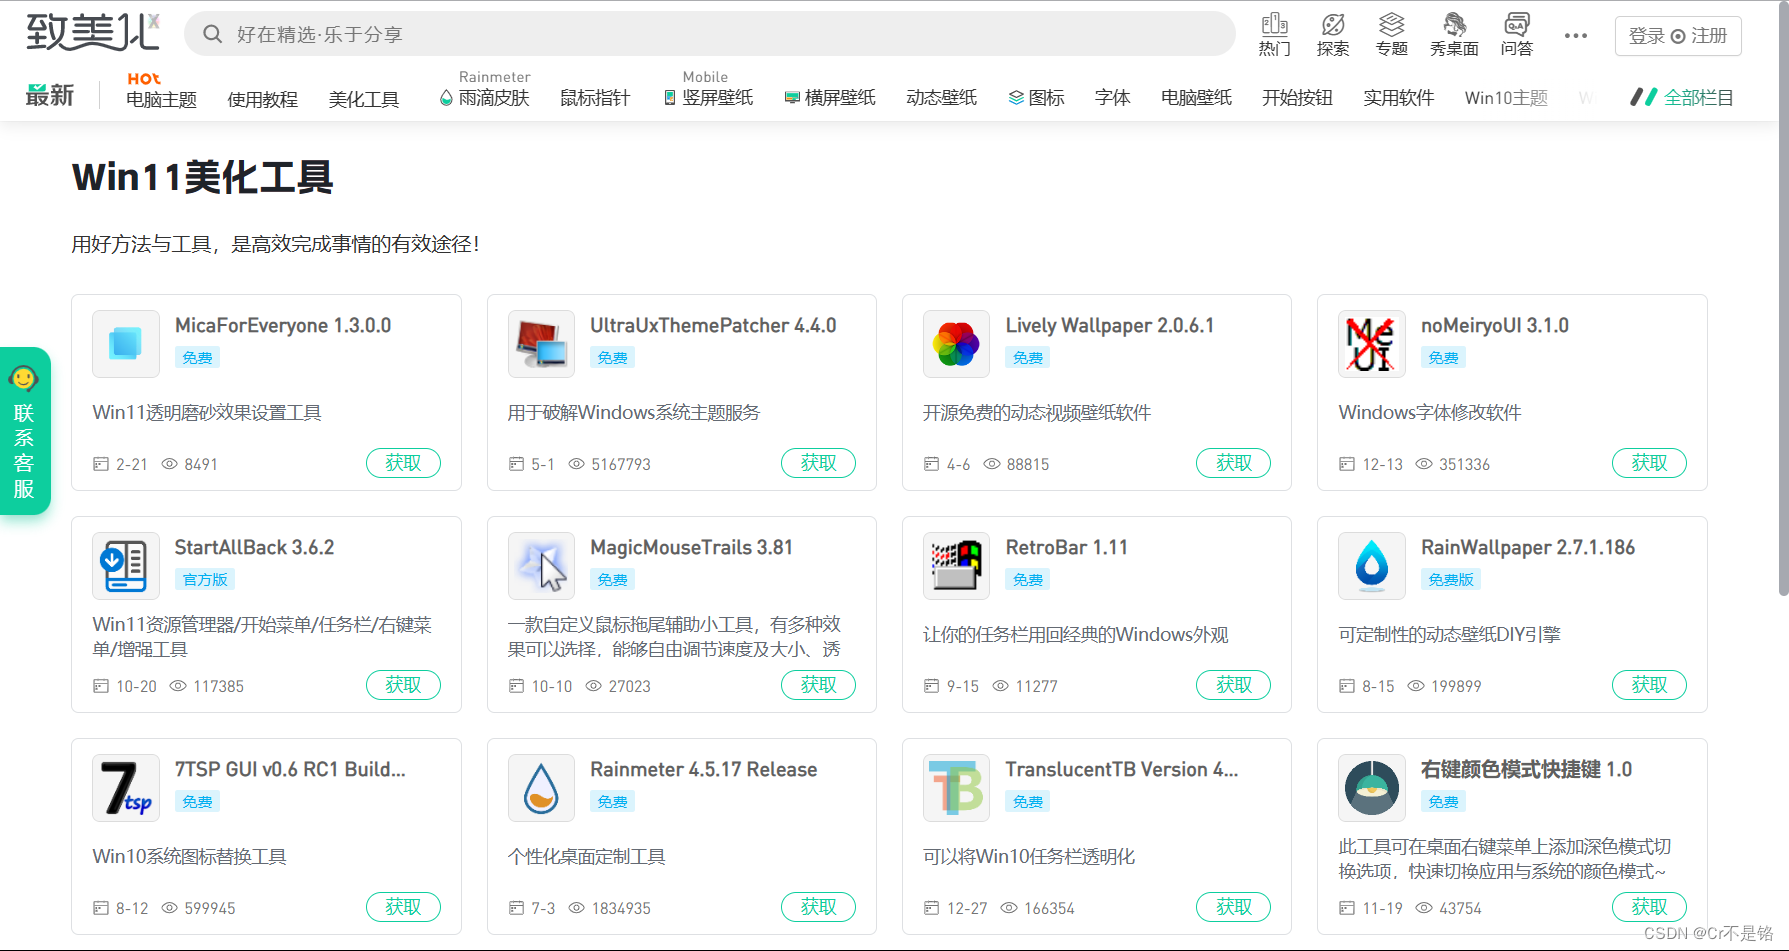1789x951 pixels.
Task: Click the smiley face customer service icon
Action: click(23, 378)
